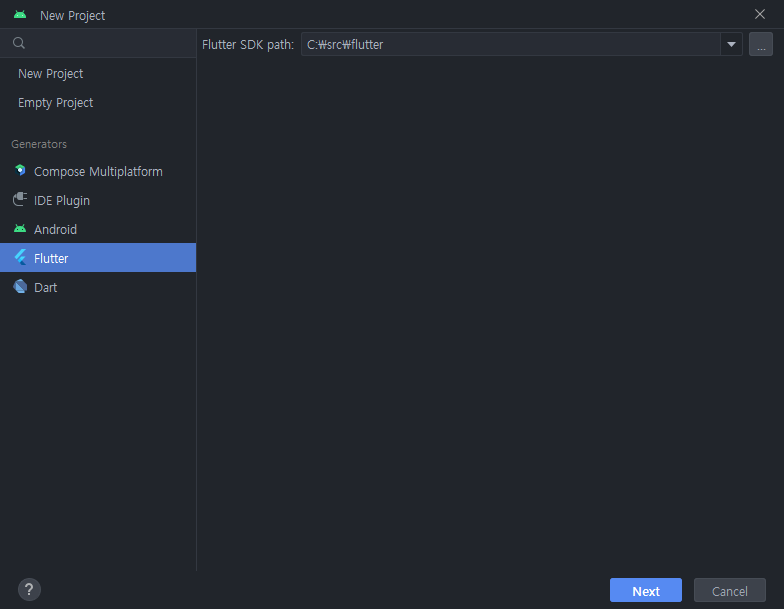
Task: Click the IDE Plugin plug icon
Action: [20, 200]
